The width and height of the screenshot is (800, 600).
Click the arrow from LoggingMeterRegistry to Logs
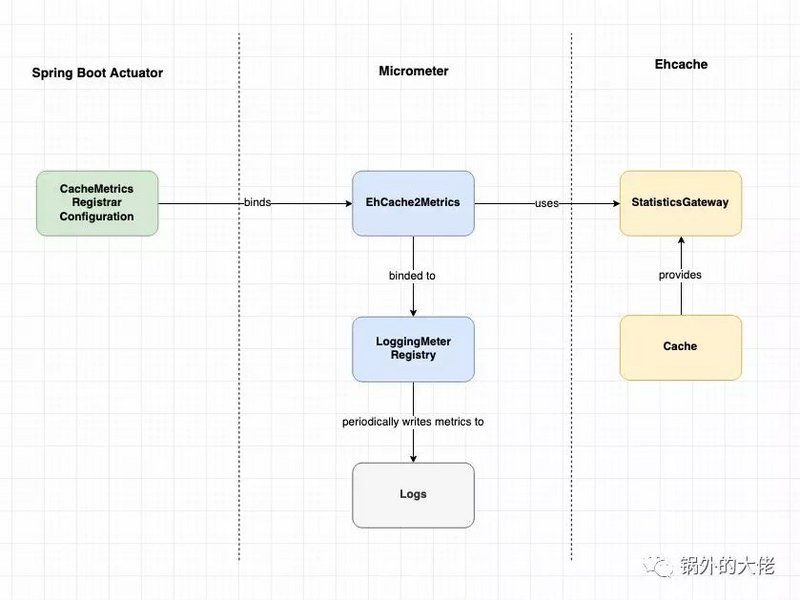413,450
